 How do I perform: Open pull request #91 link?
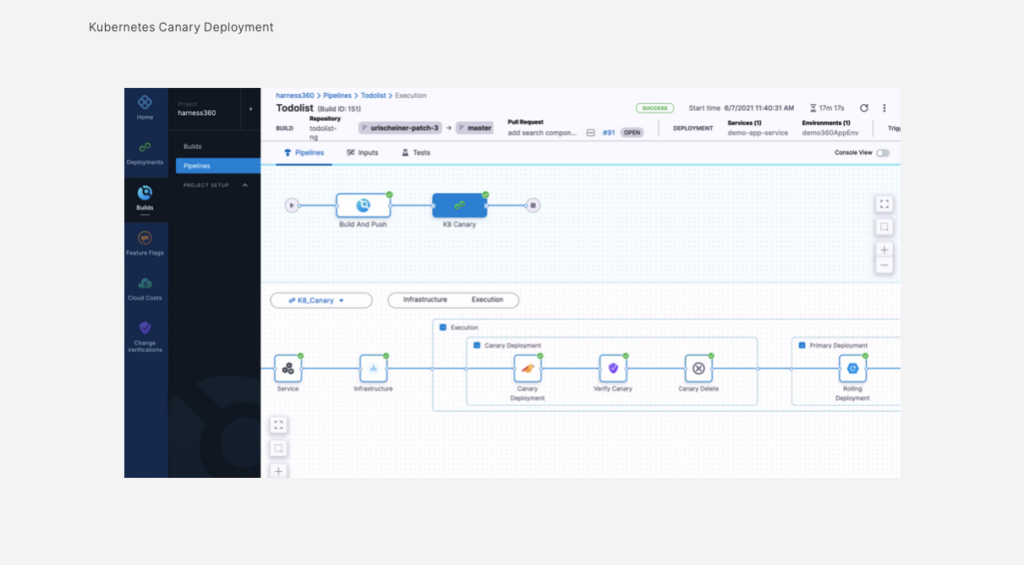tap(609, 133)
